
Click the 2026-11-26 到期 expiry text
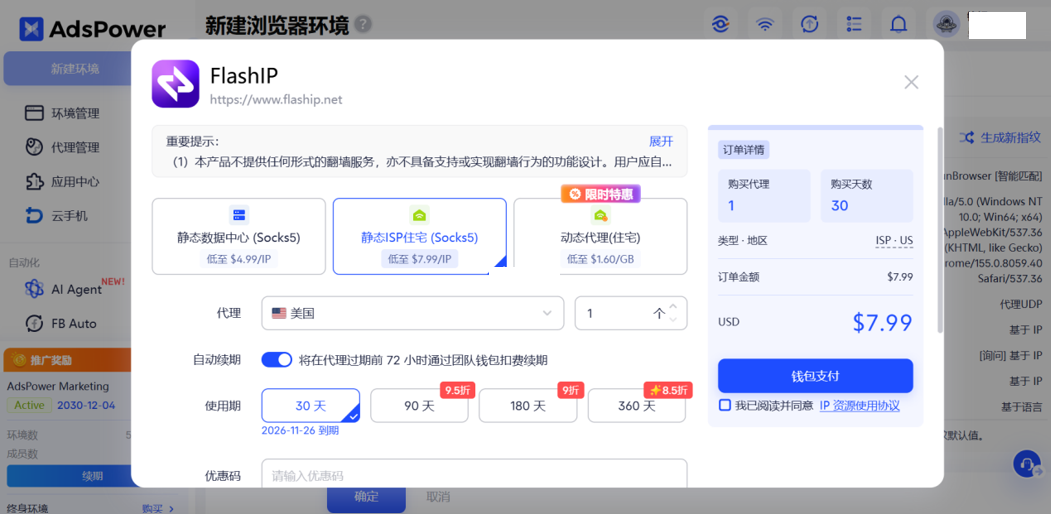[x=300, y=431]
